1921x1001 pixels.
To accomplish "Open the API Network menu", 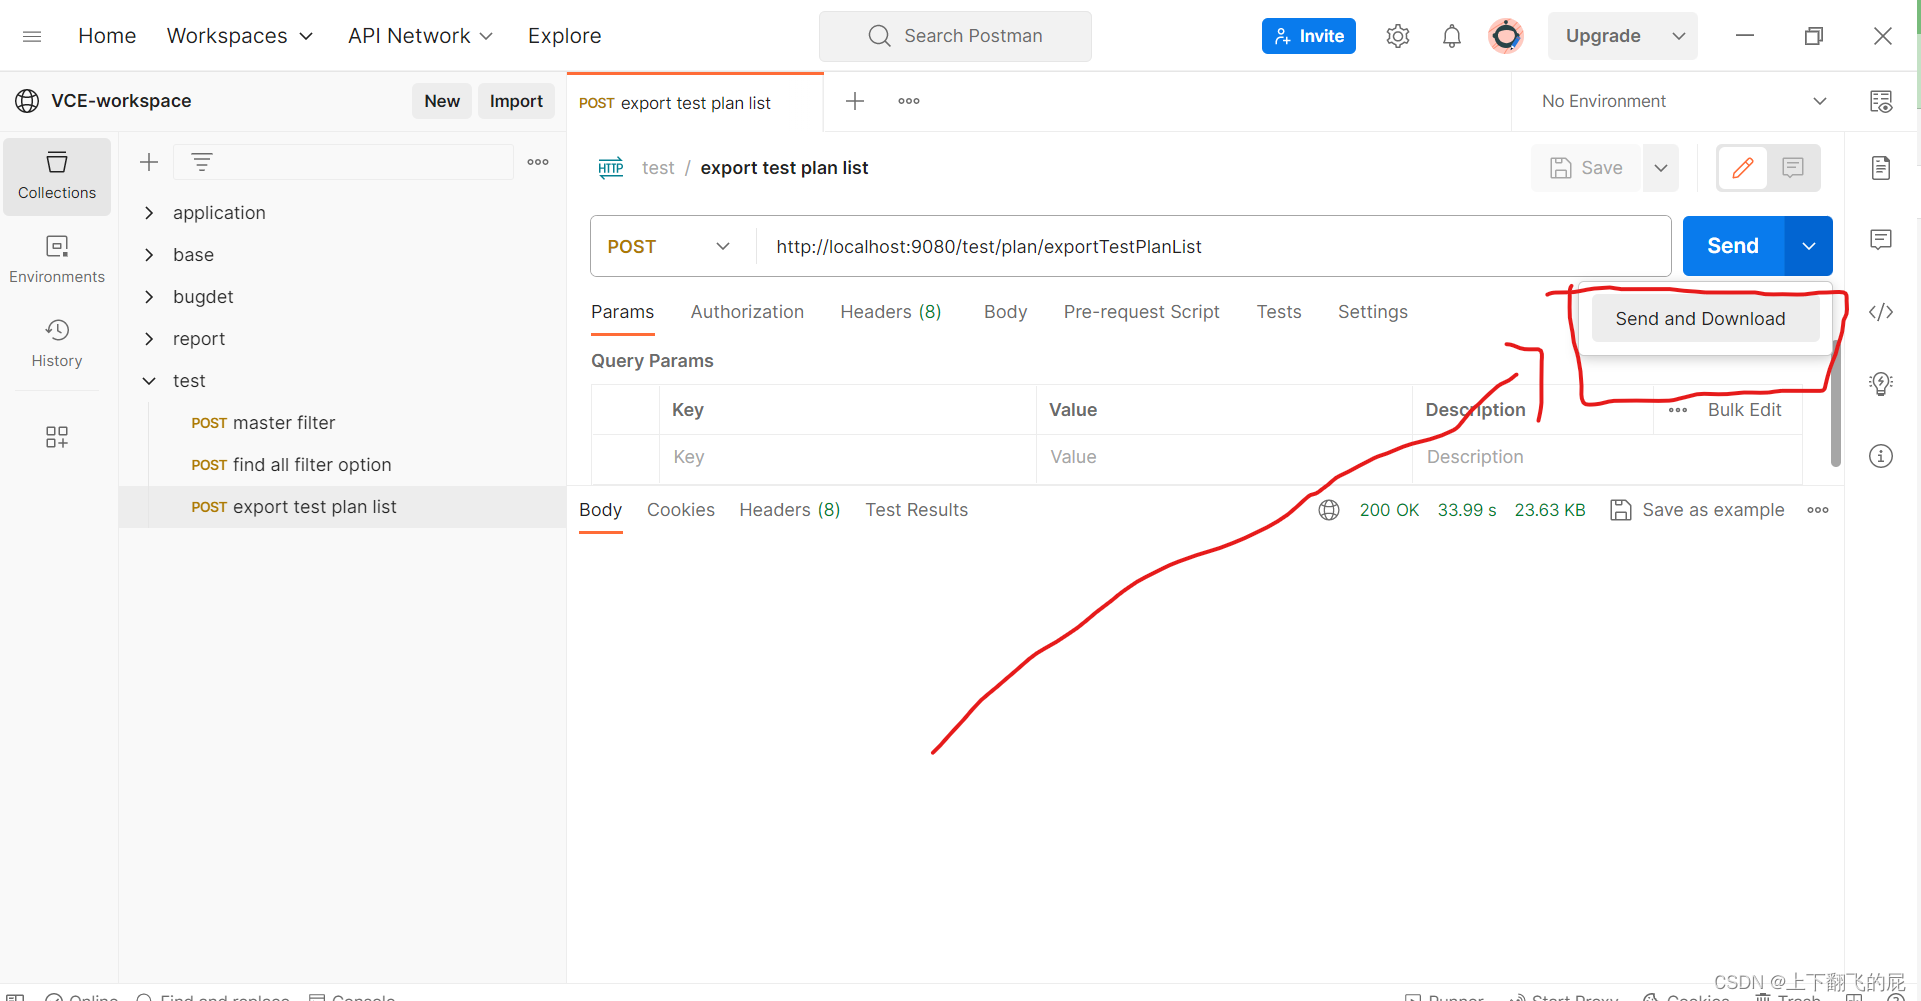I will tap(421, 36).
